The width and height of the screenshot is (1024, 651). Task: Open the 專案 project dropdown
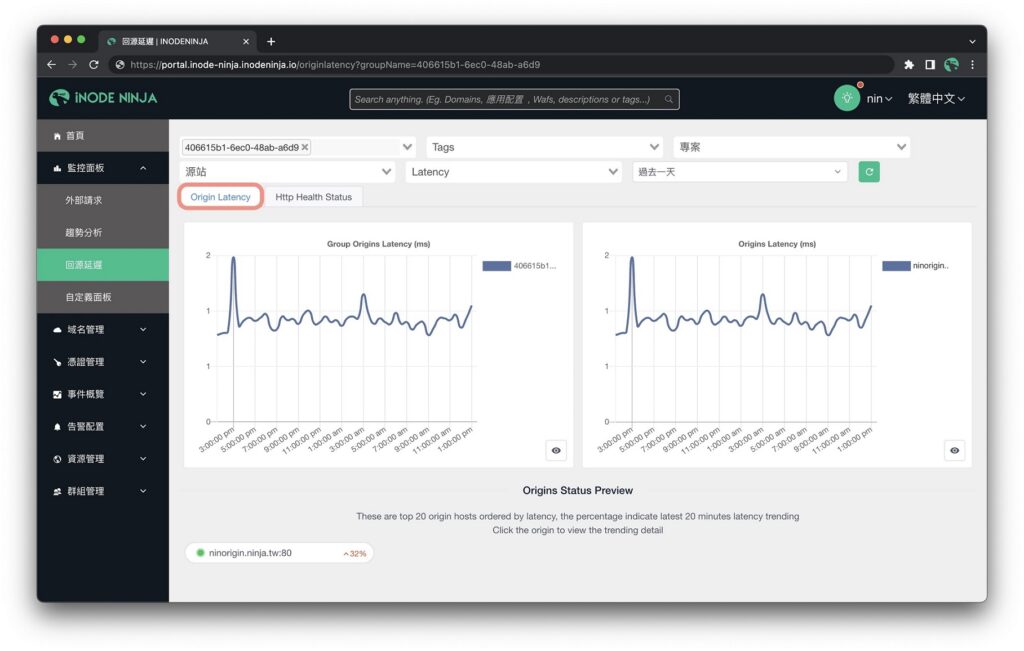pyautogui.click(x=792, y=147)
